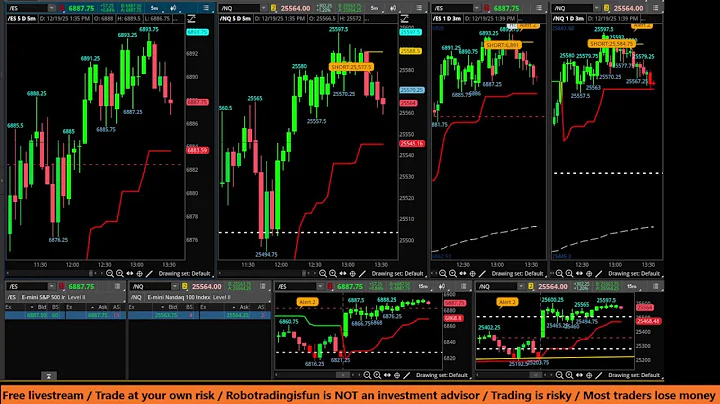Select drawing tool on /NQ 15m chart
The image size is (720, 404).
(599, 375)
